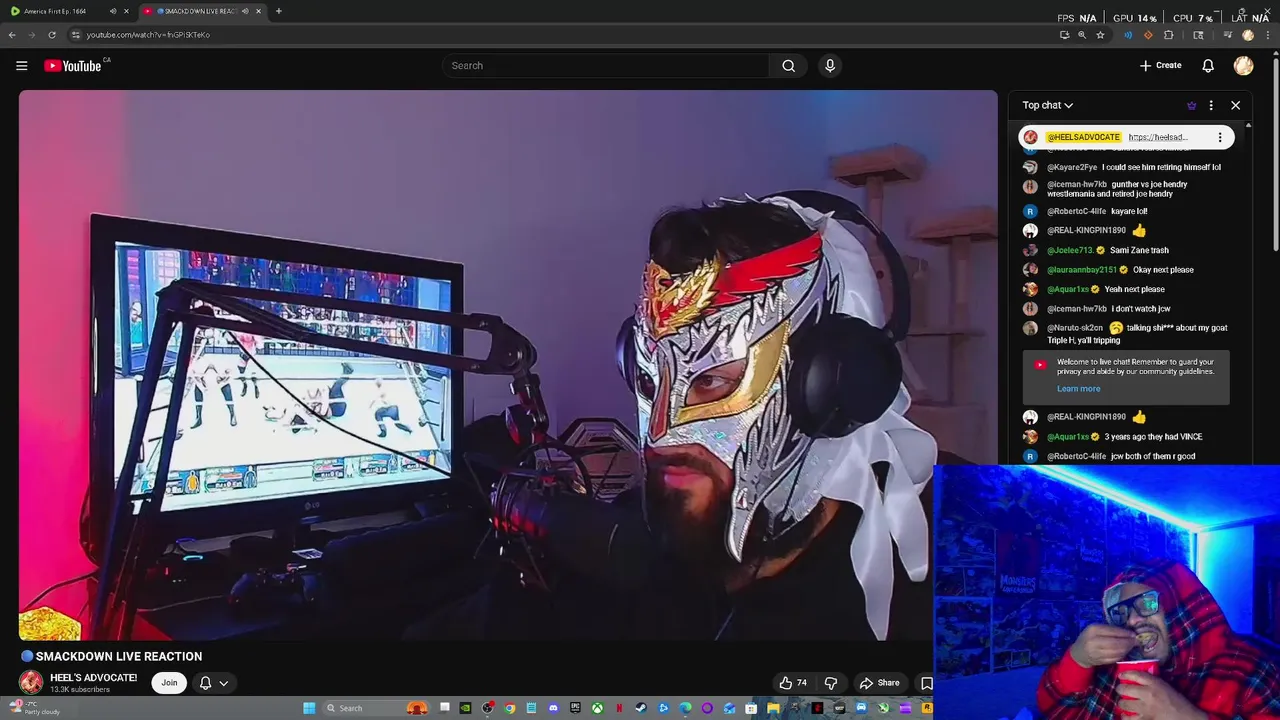
Task: Mute the SMACKDOWN LIVE REACTION tab audio
Action: coord(245,11)
